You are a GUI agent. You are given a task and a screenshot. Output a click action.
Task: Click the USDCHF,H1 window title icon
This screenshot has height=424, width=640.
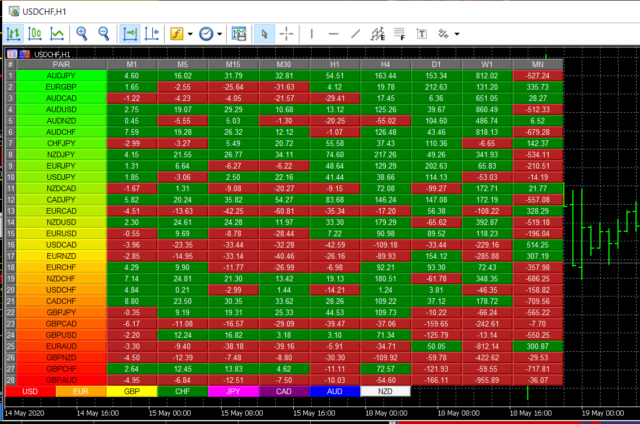point(14,11)
